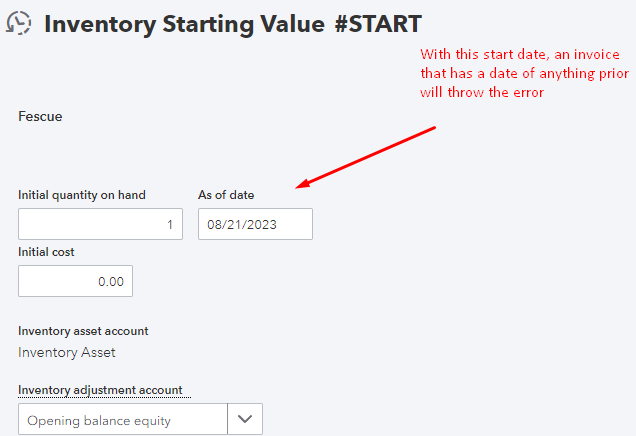Screen dimensions: 636x436
Task: Click the As of date label
Action: coord(226,194)
